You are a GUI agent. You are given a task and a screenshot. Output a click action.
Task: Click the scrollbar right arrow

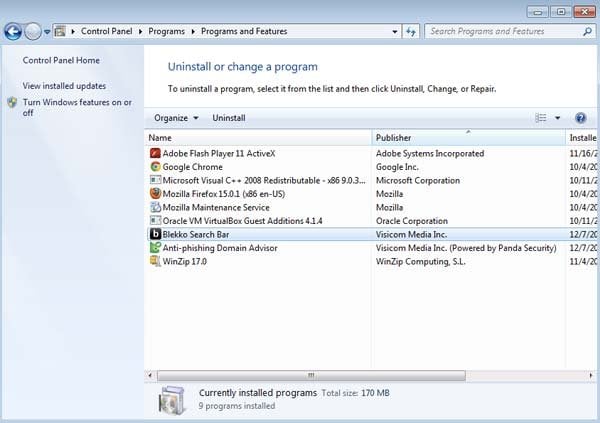pyautogui.click(x=591, y=376)
